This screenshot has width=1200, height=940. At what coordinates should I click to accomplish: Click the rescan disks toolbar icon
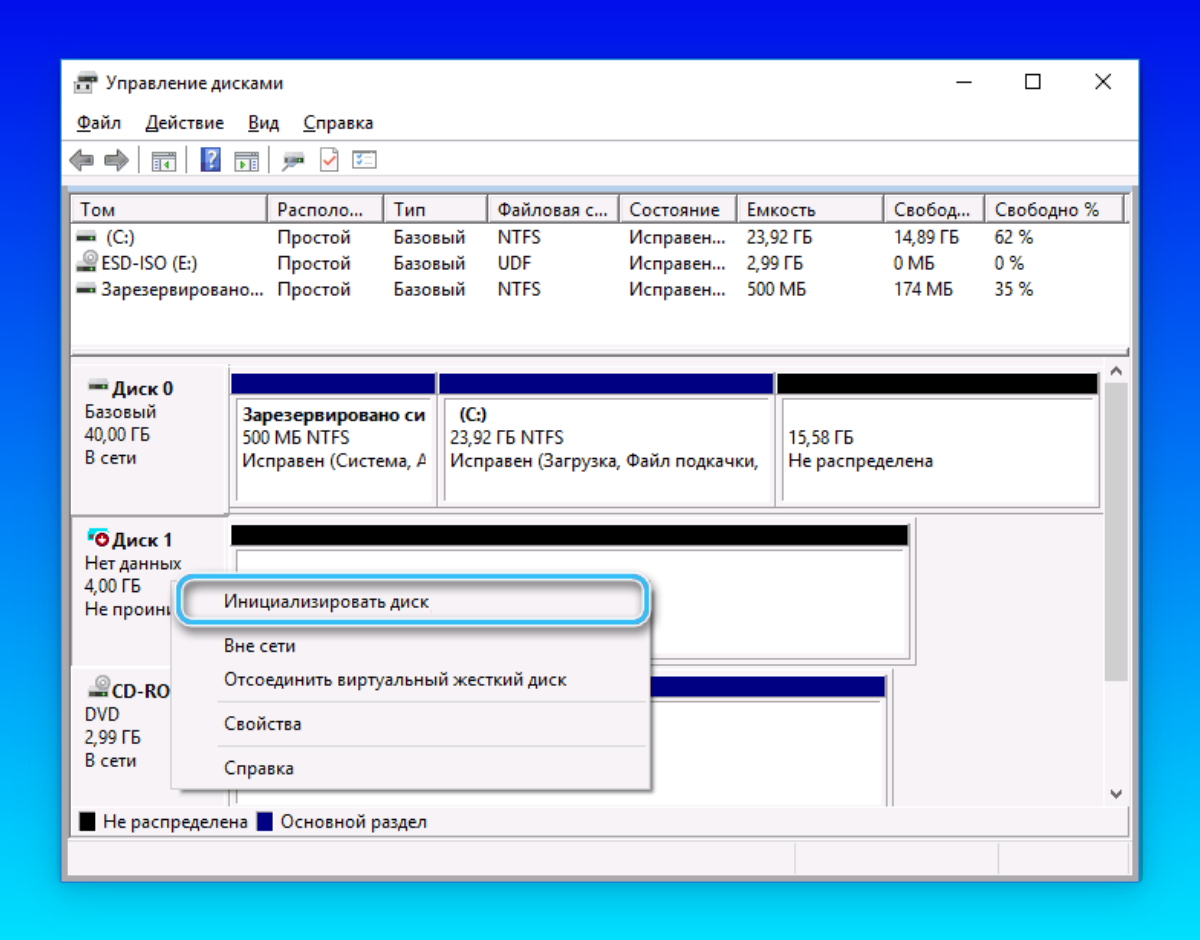pos(293,160)
